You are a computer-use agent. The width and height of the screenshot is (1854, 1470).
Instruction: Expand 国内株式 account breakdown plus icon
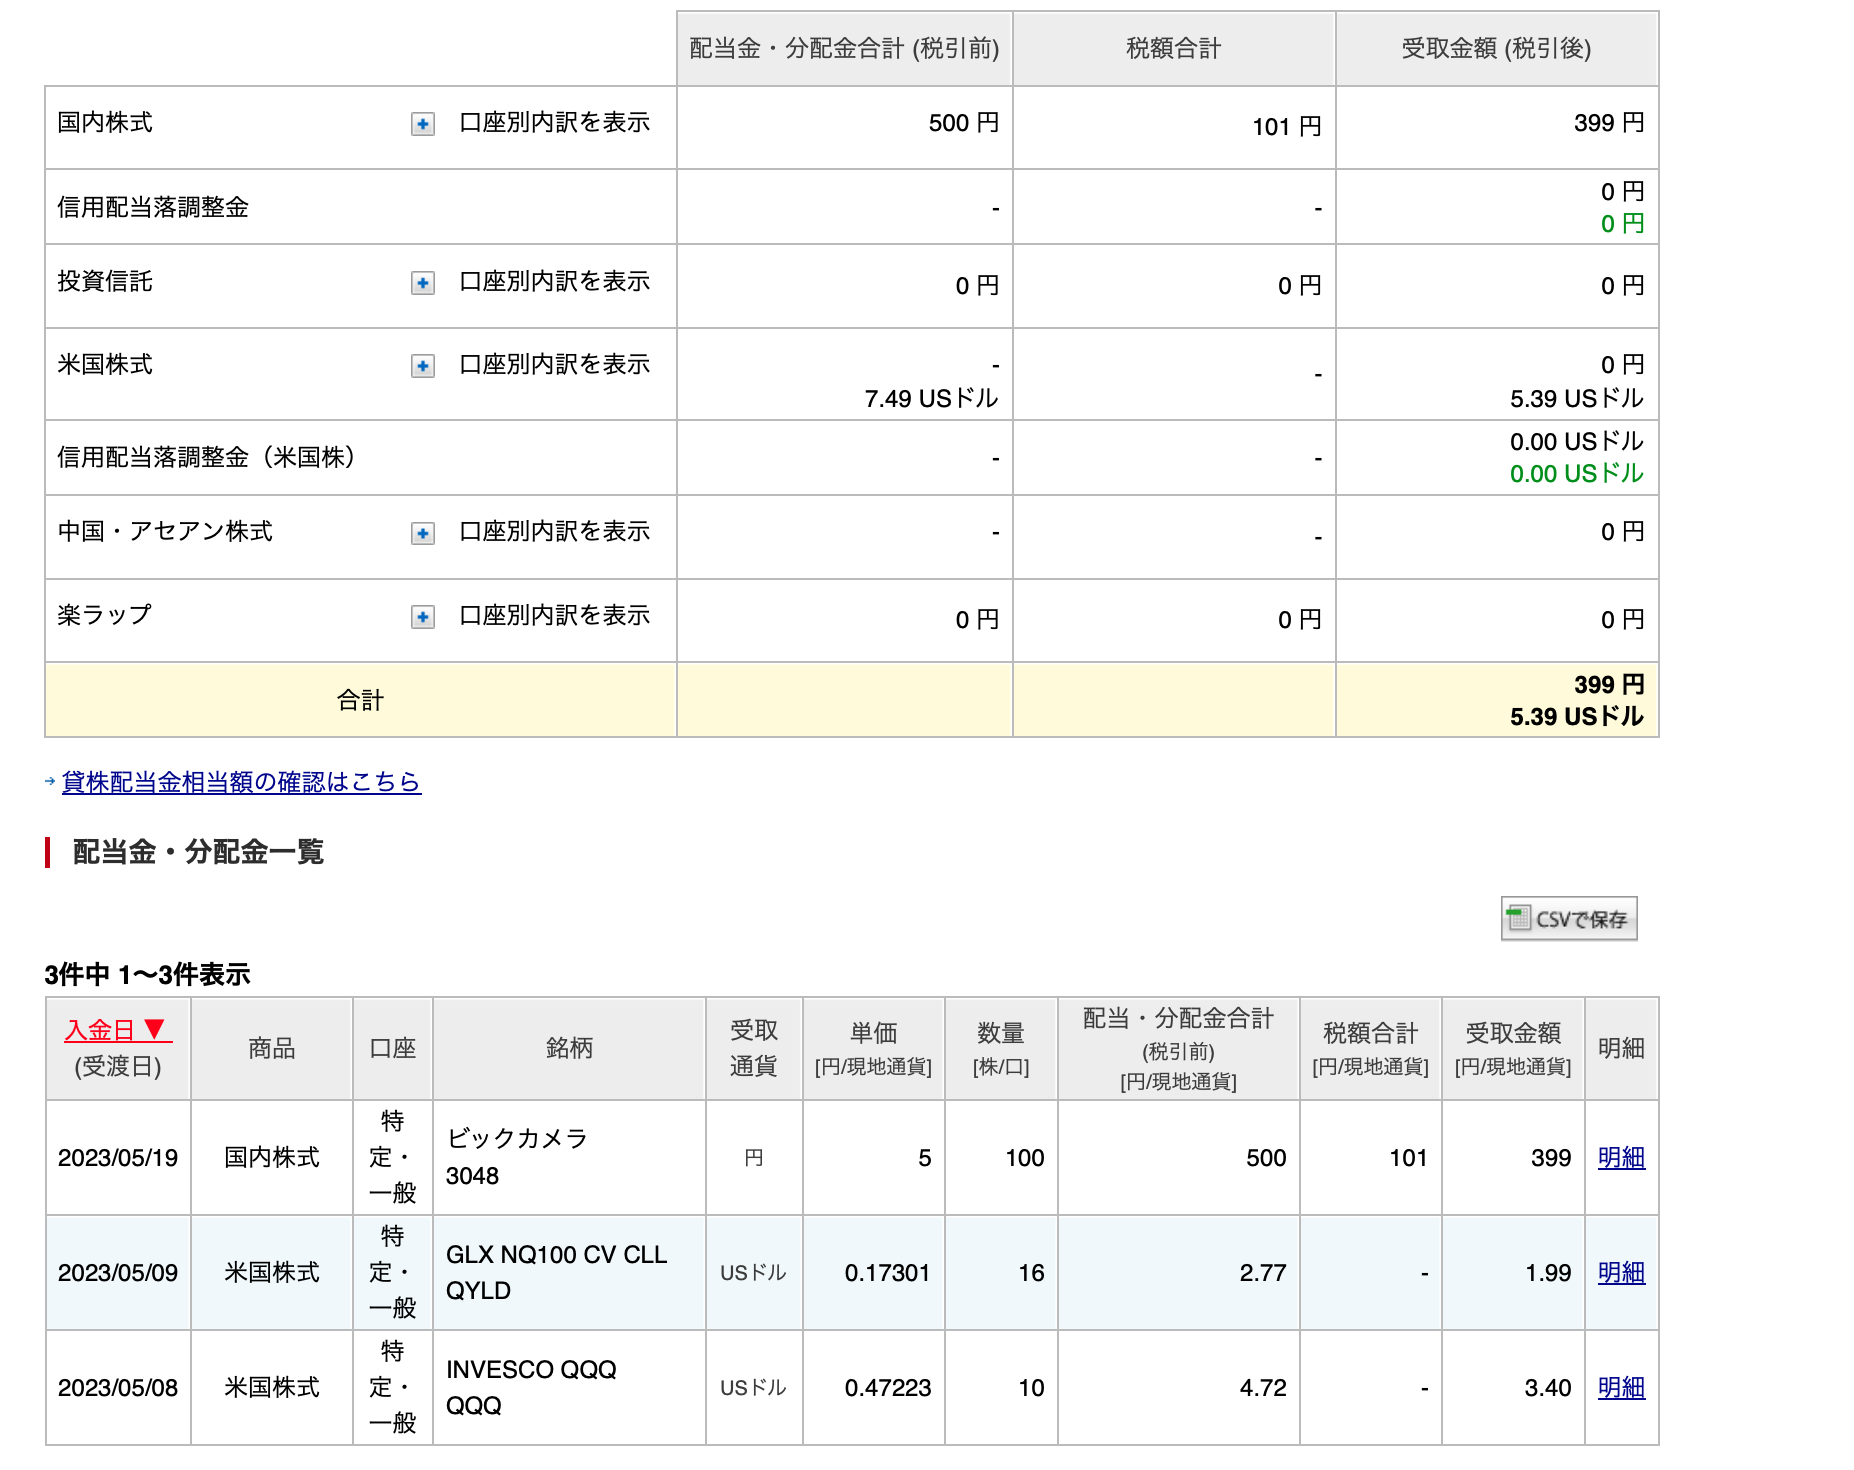click(423, 124)
